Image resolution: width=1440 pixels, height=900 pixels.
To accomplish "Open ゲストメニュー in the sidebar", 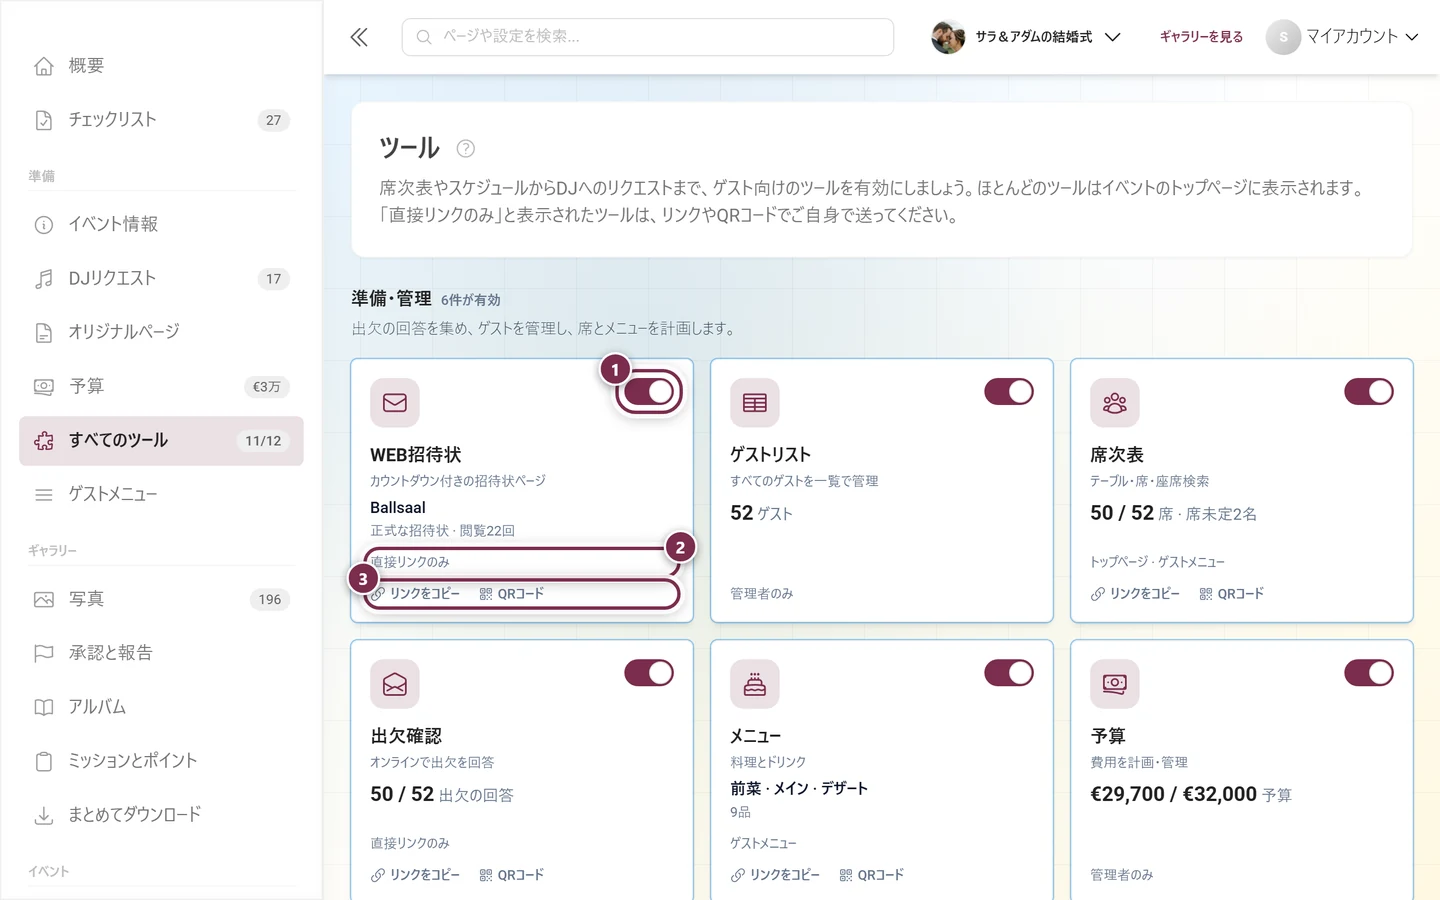I will point(161,494).
